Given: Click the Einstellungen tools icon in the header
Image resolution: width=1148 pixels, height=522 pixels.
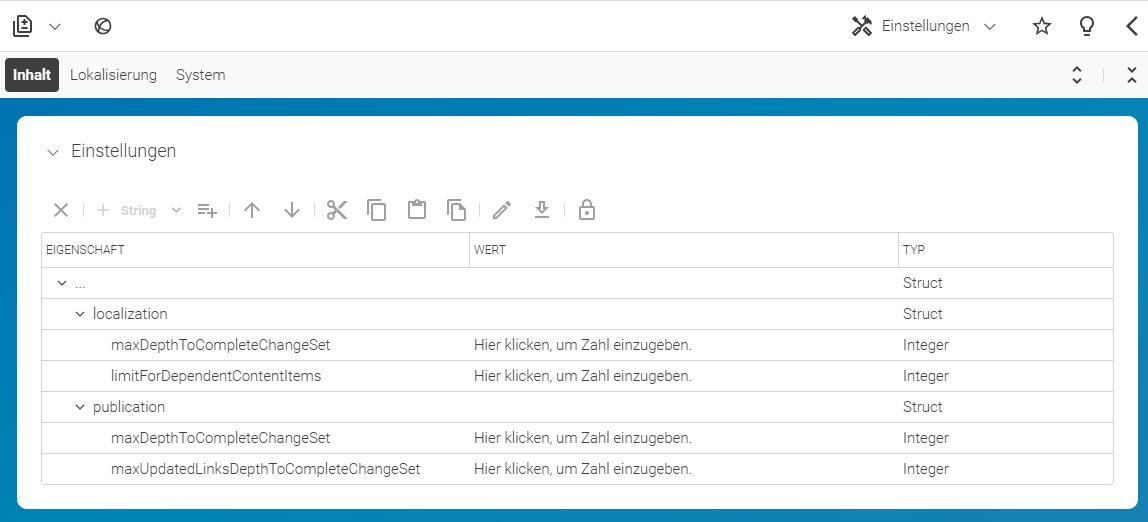Looking at the screenshot, I should click(862, 26).
